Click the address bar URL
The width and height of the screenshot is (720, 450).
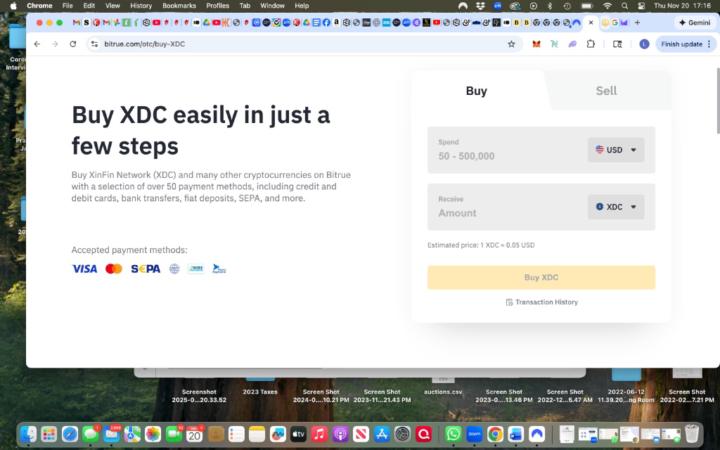coord(145,44)
